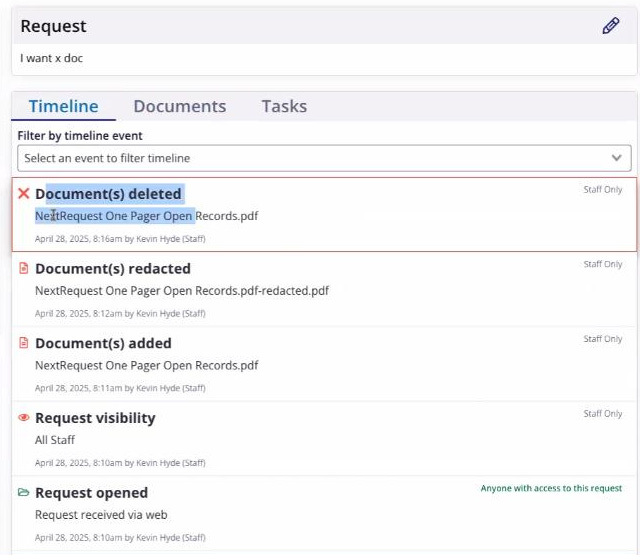Click the document icon beside Document(s) redacted

point(24,268)
